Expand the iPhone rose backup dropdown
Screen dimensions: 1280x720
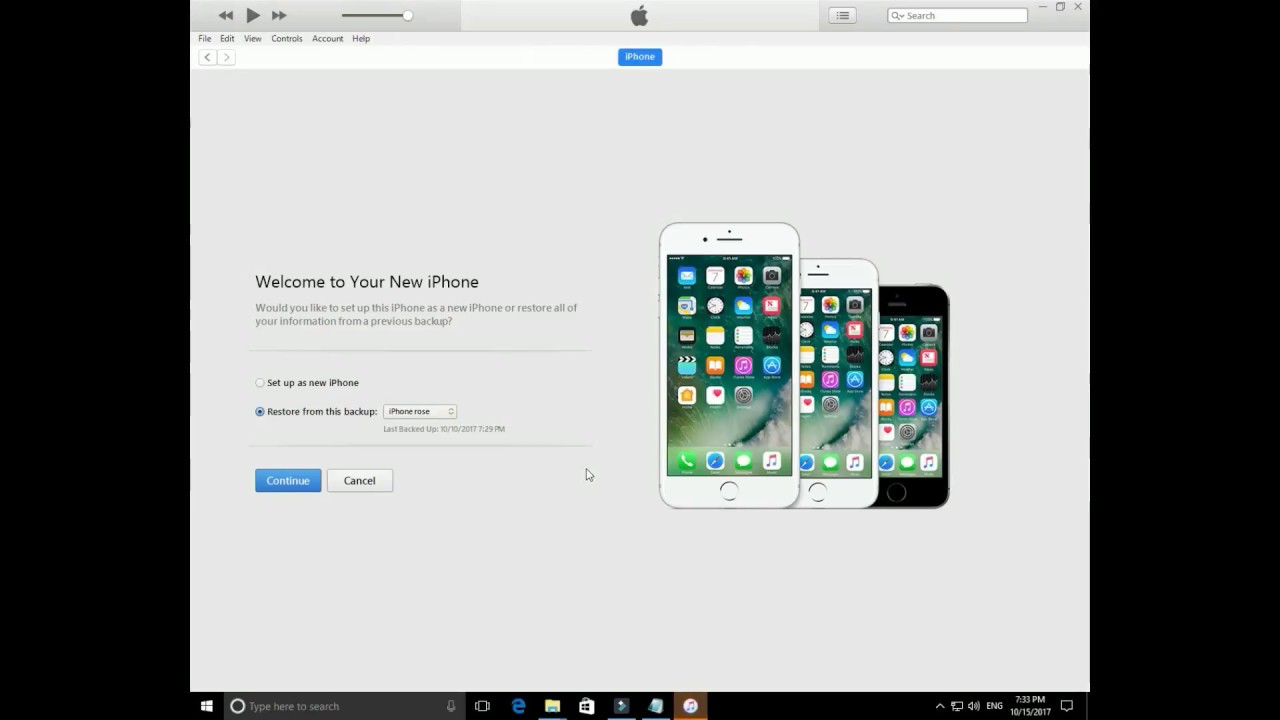pos(420,412)
